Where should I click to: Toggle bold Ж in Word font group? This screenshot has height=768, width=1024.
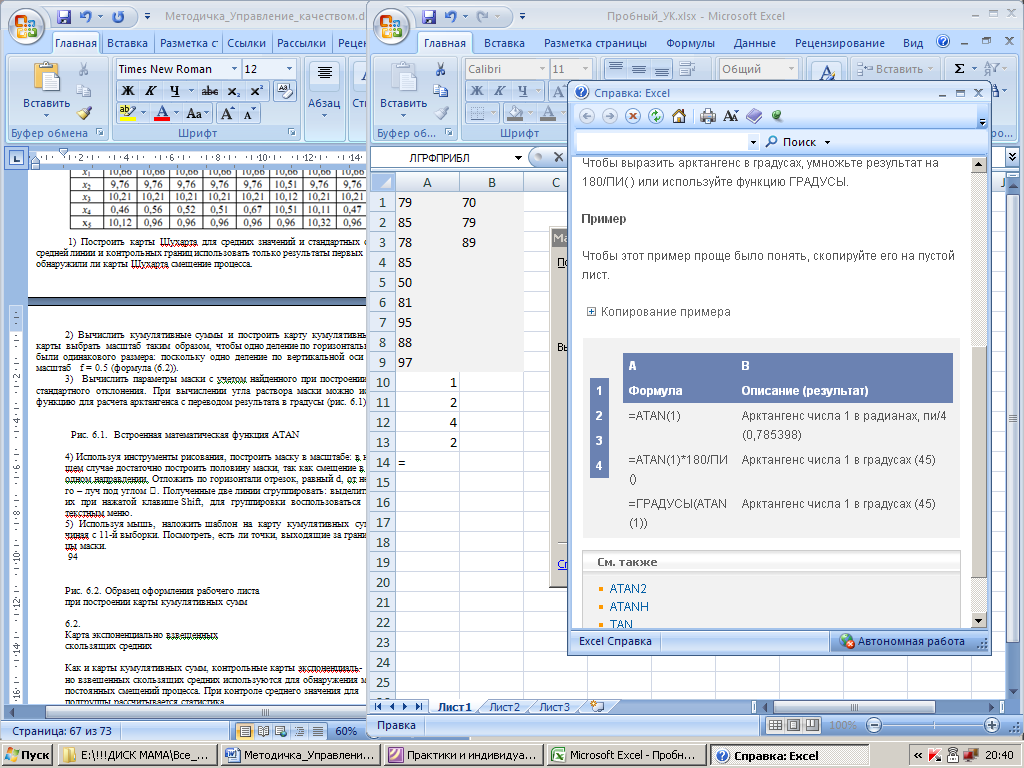coord(128,91)
